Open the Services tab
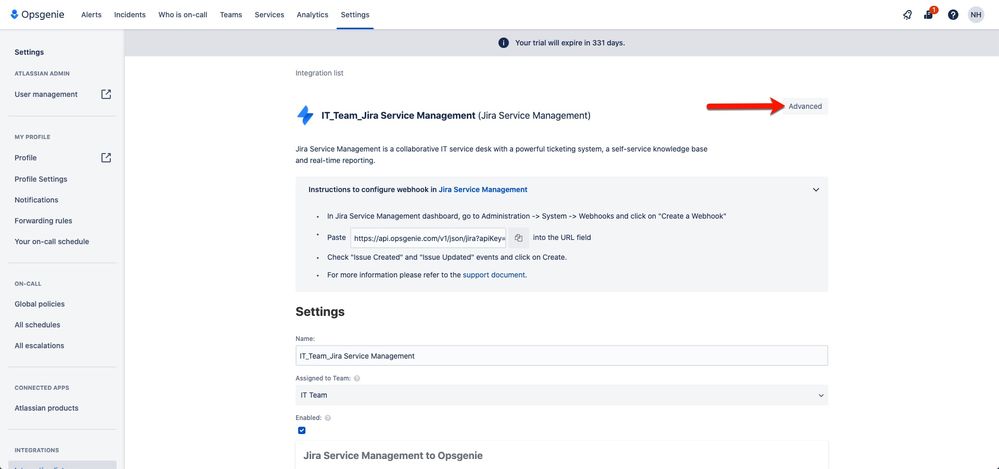 click(269, 15)
